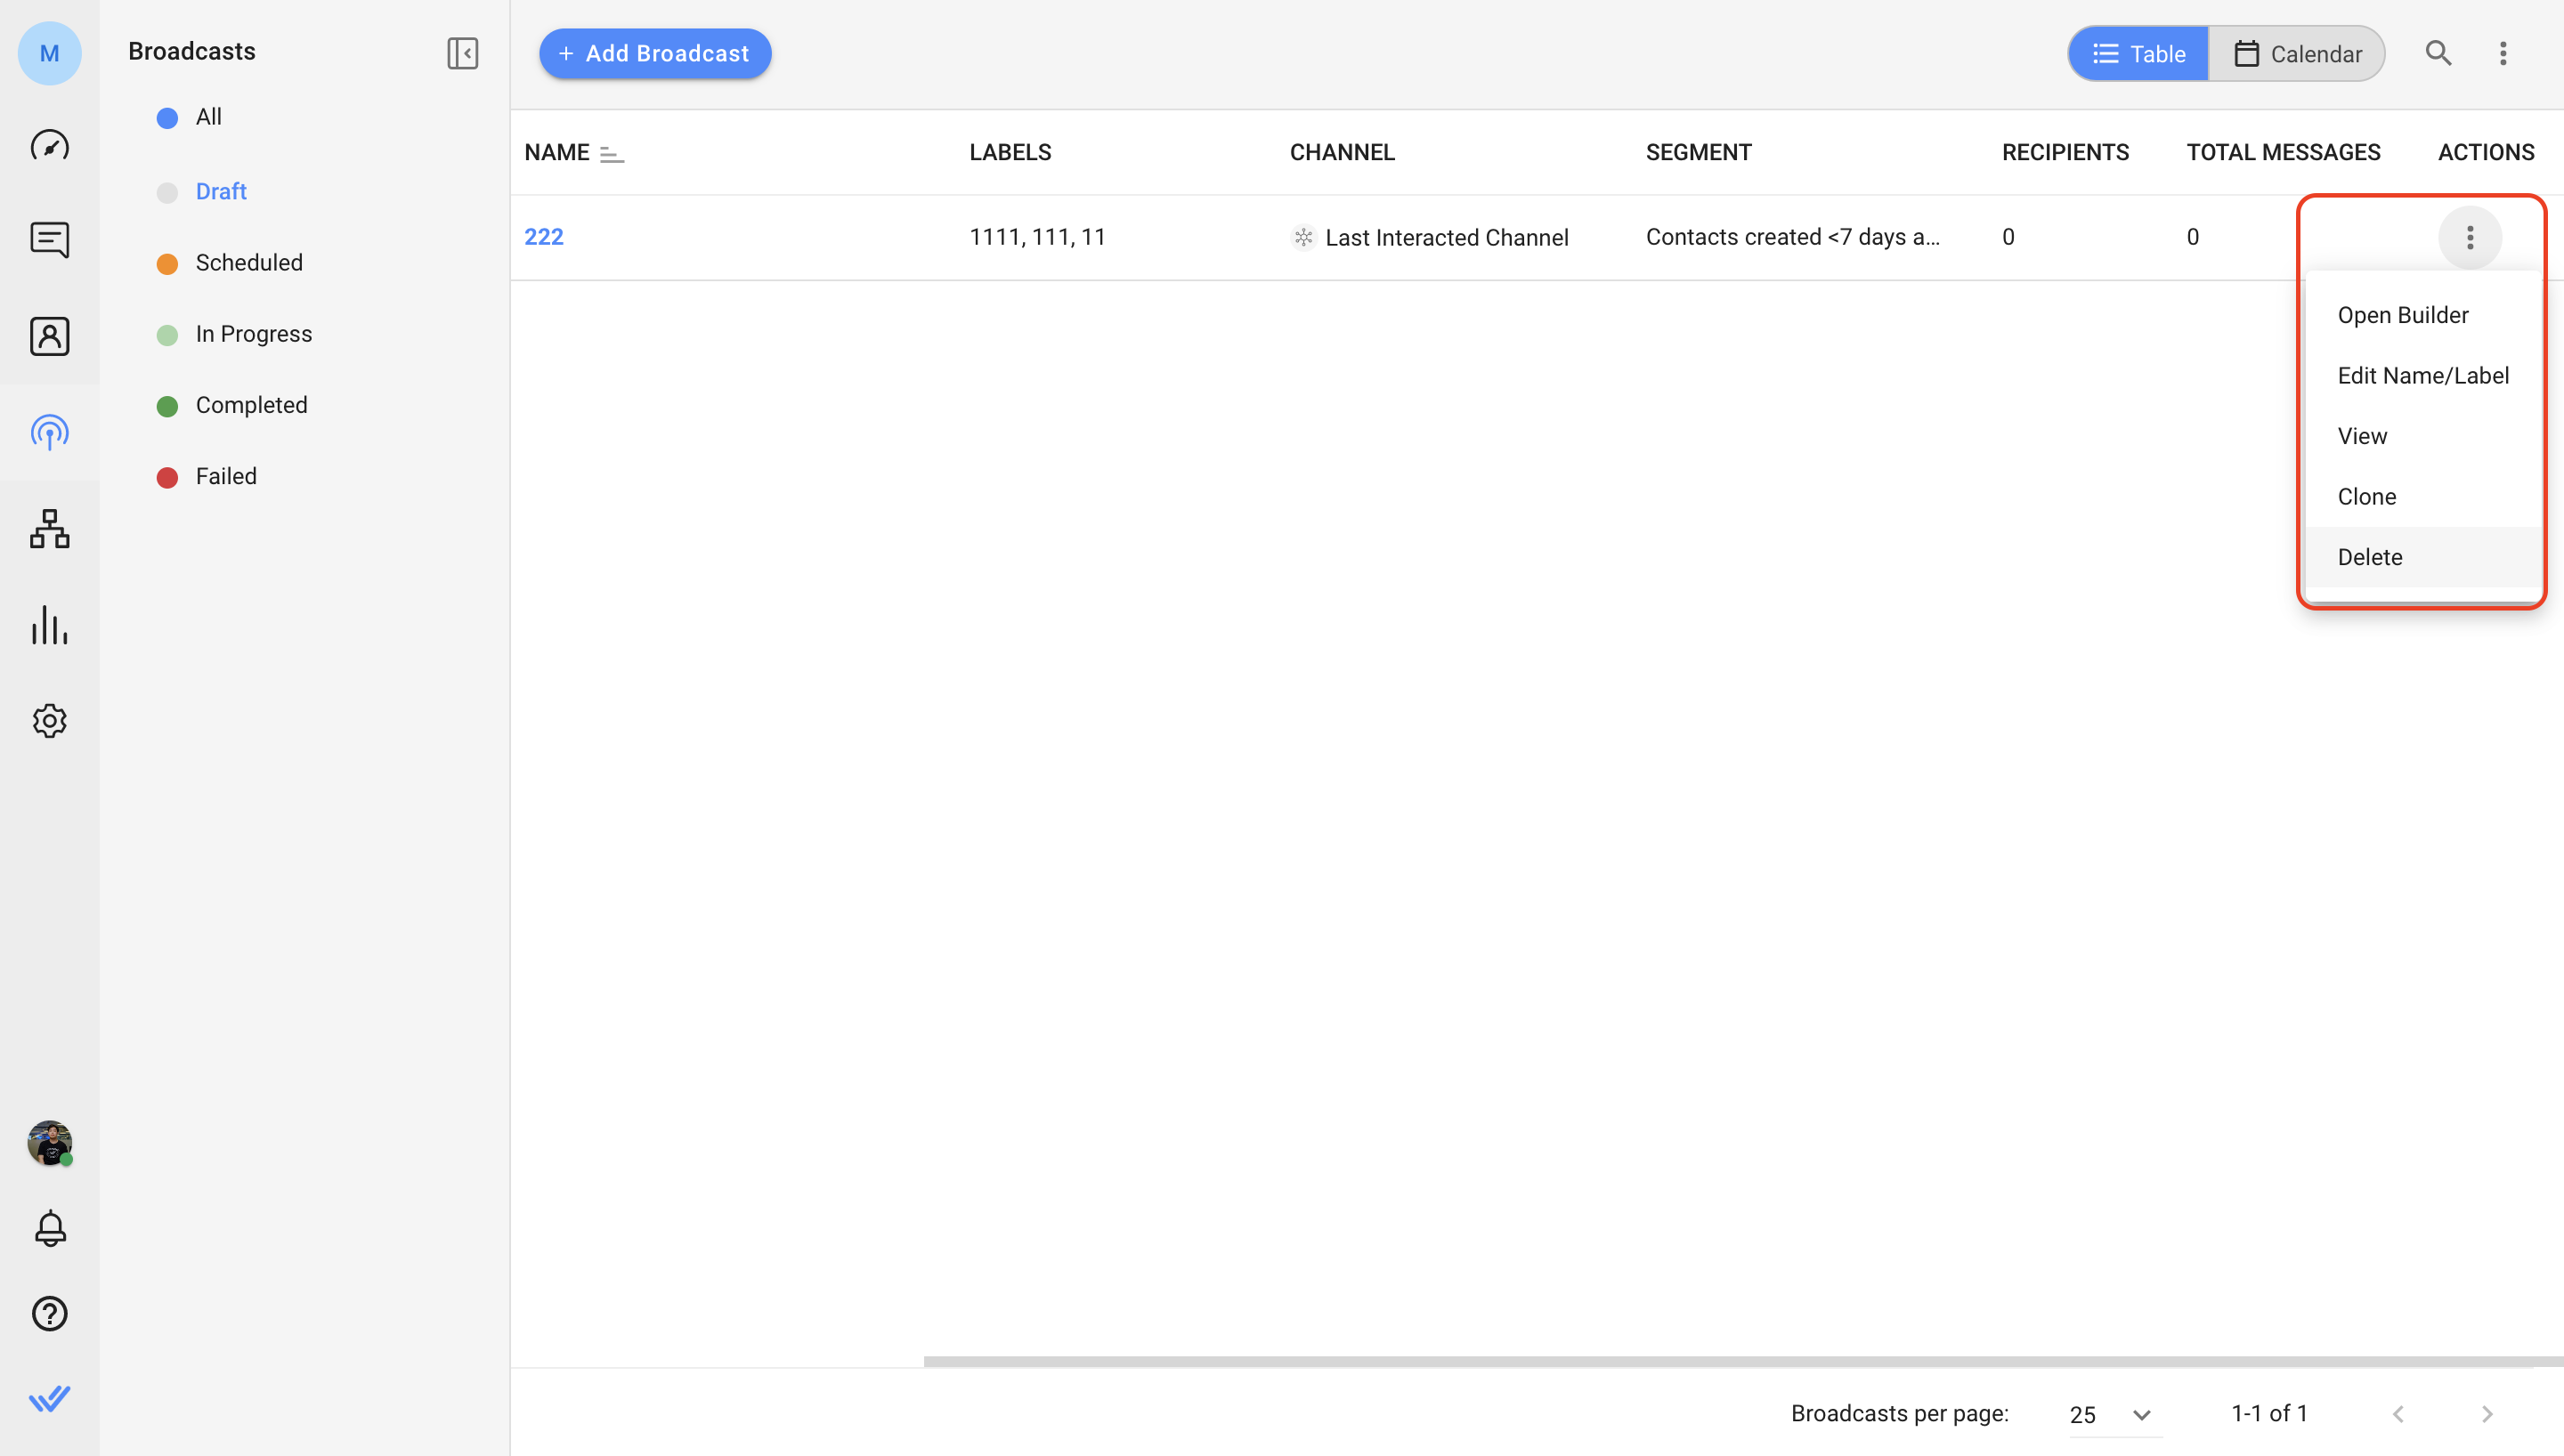Collapse the Broadcasts side panel
Viewport: 2564px width, 1456px height.
[462, 53]
